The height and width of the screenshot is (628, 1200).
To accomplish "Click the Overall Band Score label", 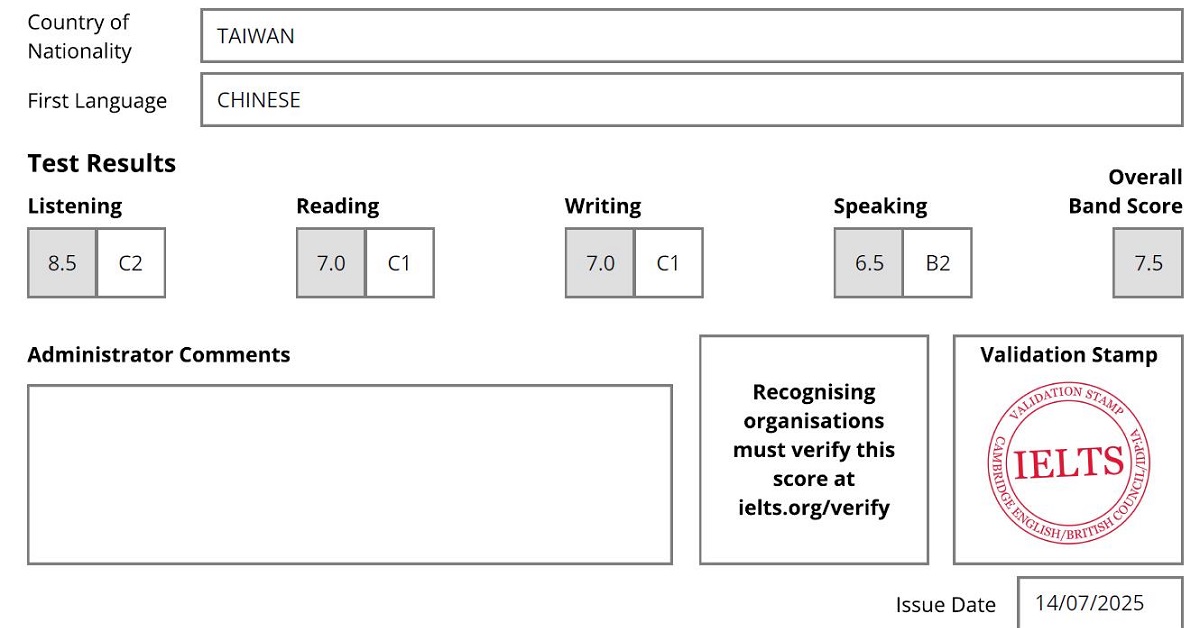I will pos(1126,192).
